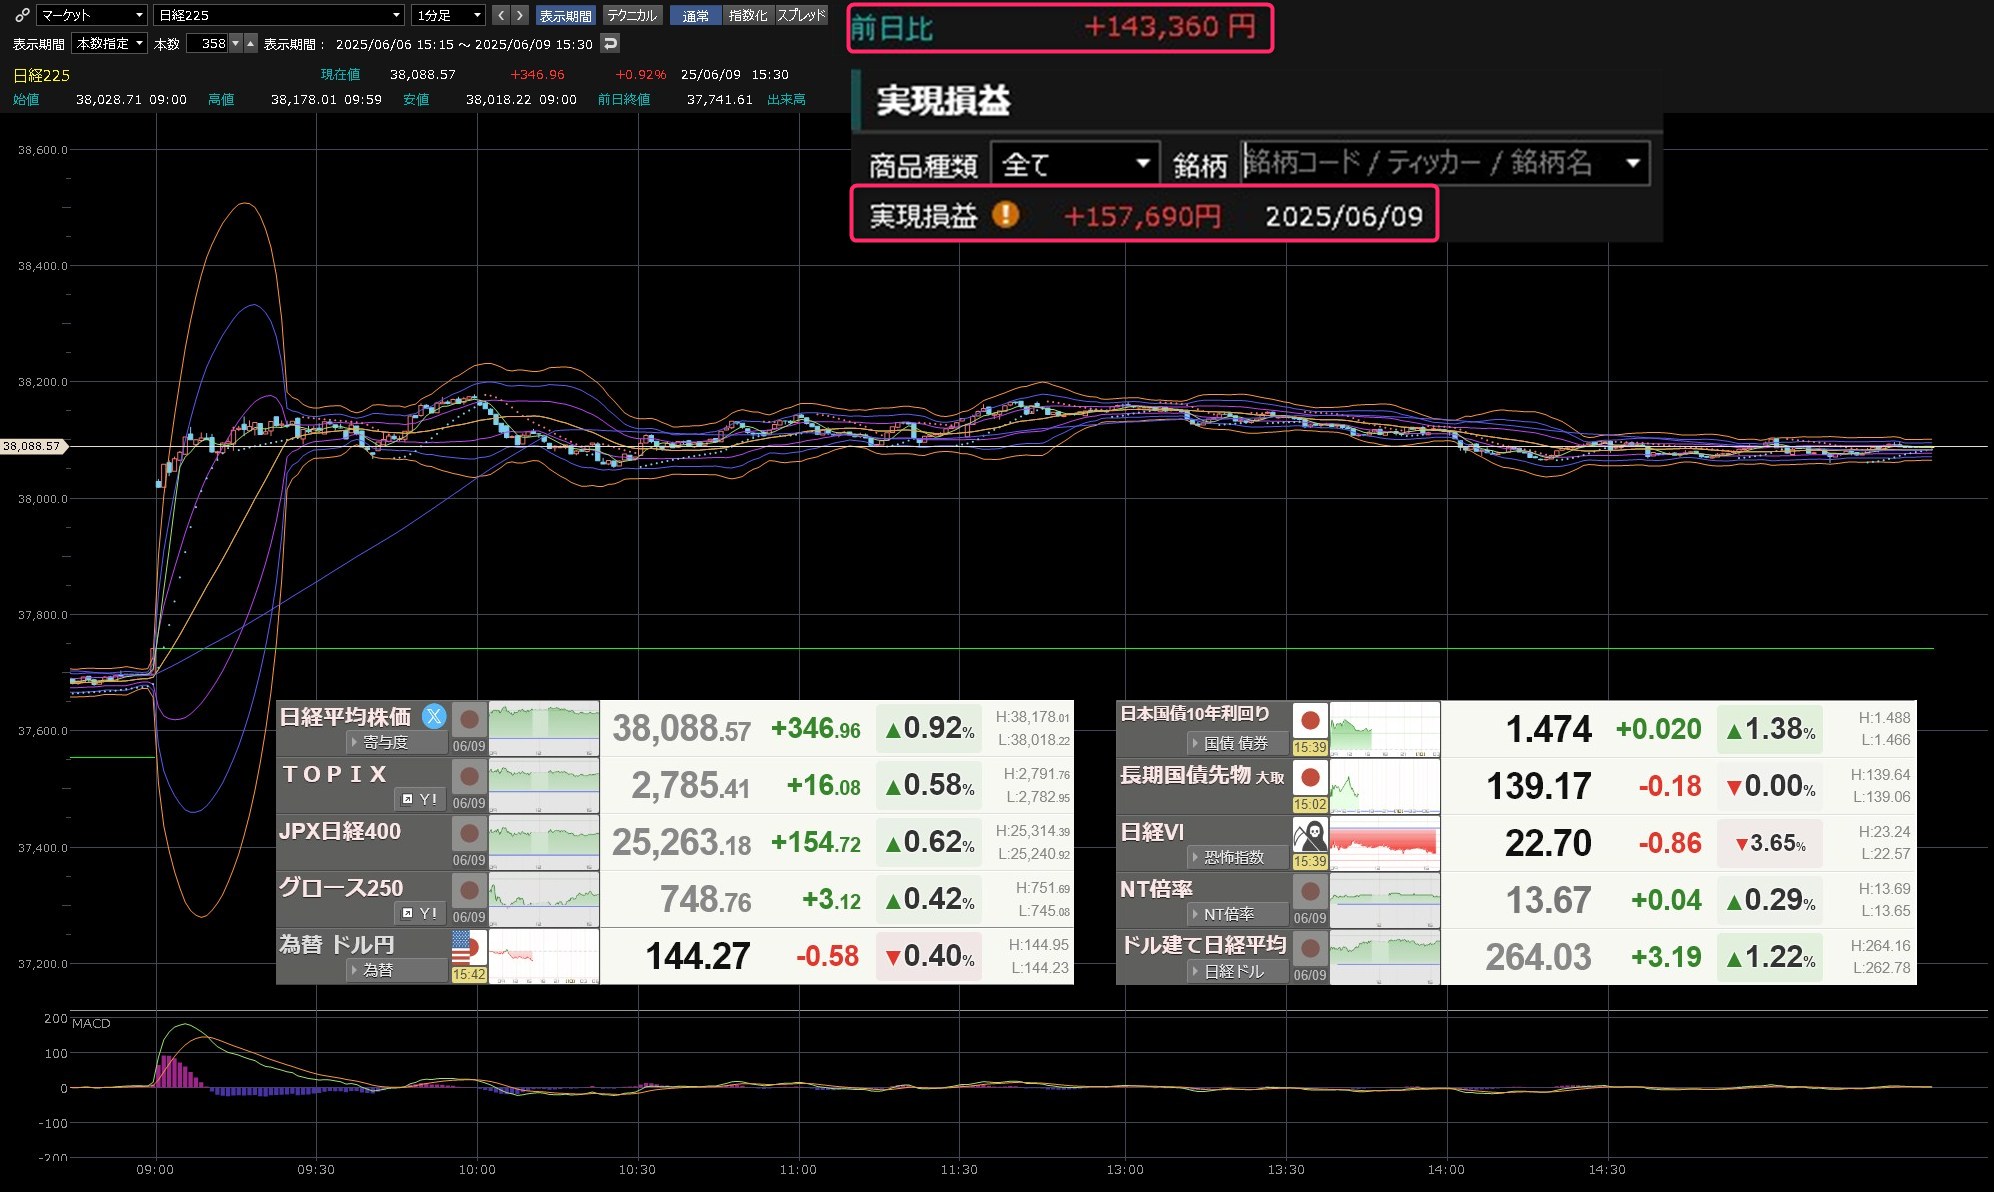Increase 本数 with up arrow
1994x1192 pixels.
251,43
